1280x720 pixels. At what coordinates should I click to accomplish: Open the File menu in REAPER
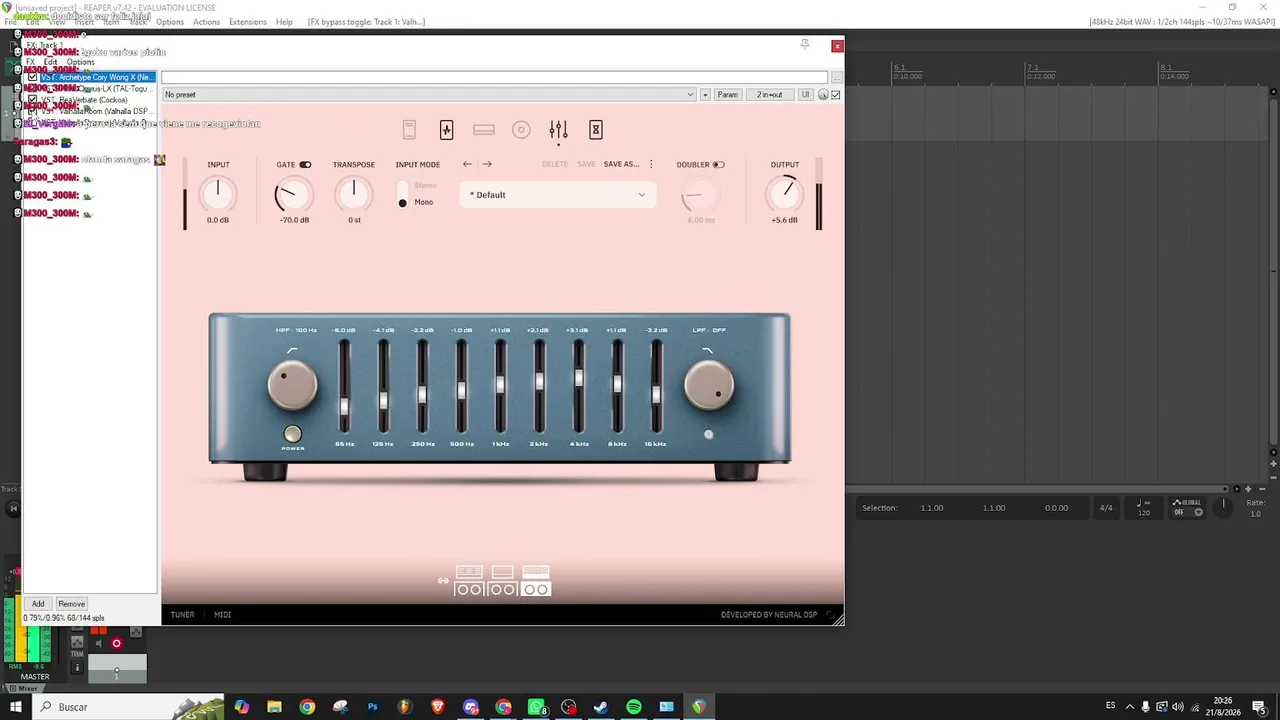click(x=11, y=22)
